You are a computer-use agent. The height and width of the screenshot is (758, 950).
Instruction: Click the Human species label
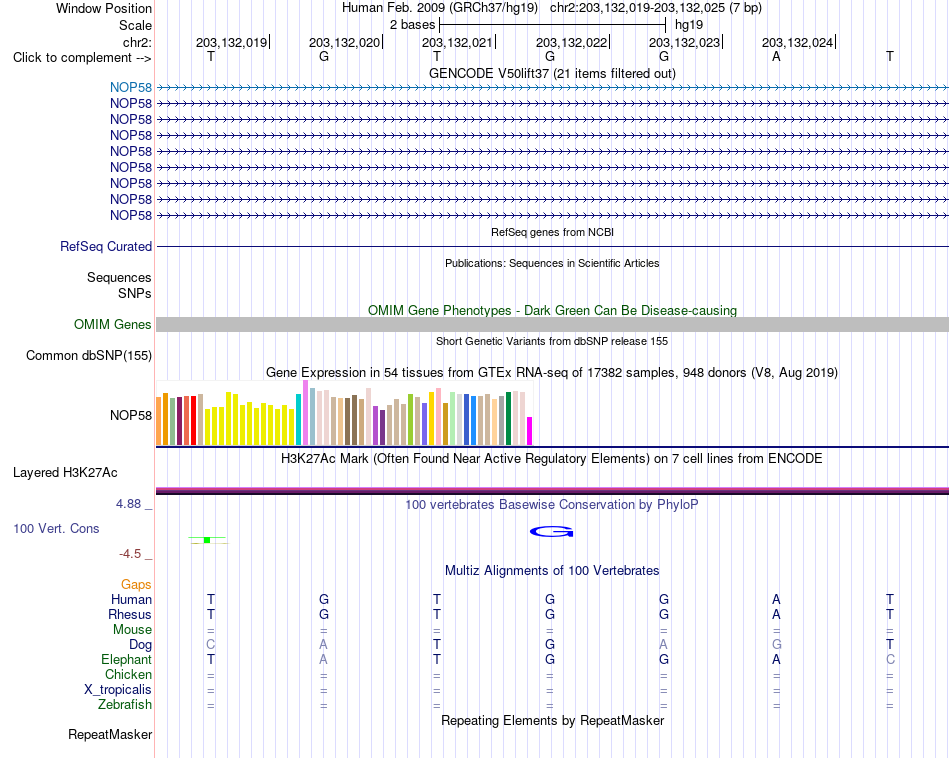click(x=131, y=600)
